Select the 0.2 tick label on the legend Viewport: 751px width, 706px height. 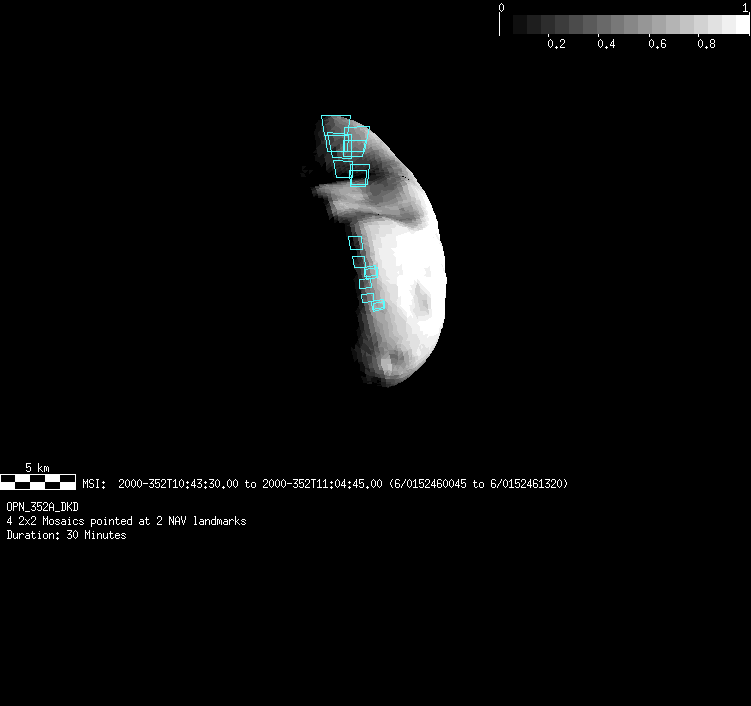[x=557, y=44]
